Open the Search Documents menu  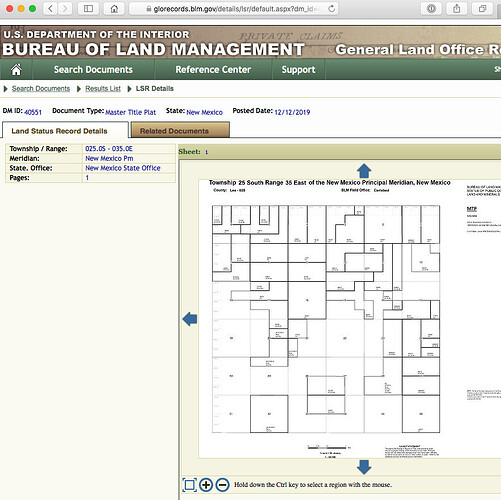93,70
